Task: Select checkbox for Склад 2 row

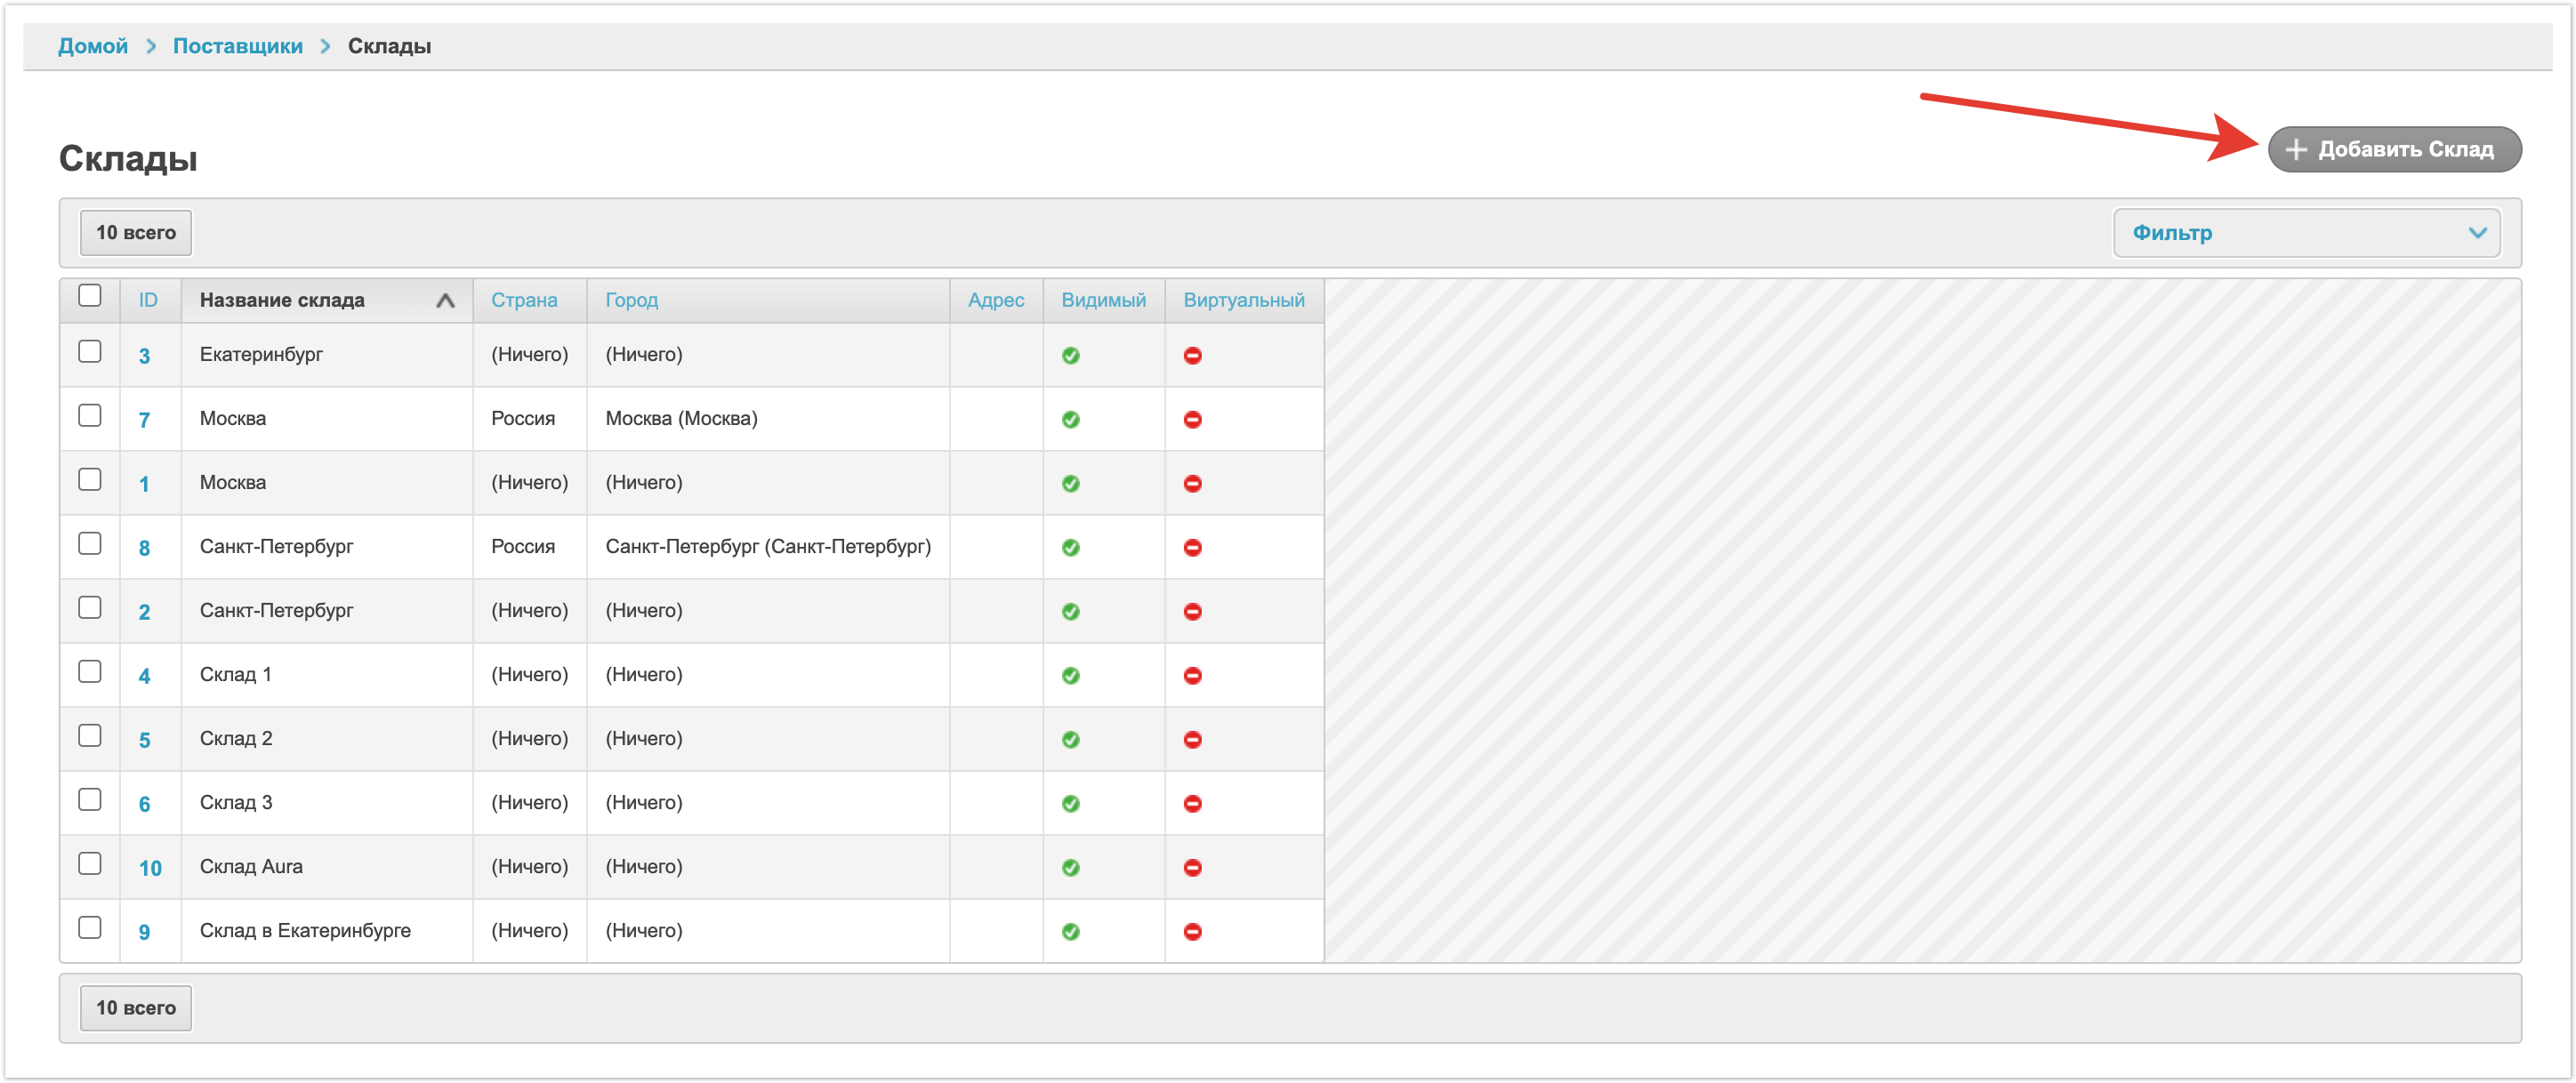Action: pos(90,736)
